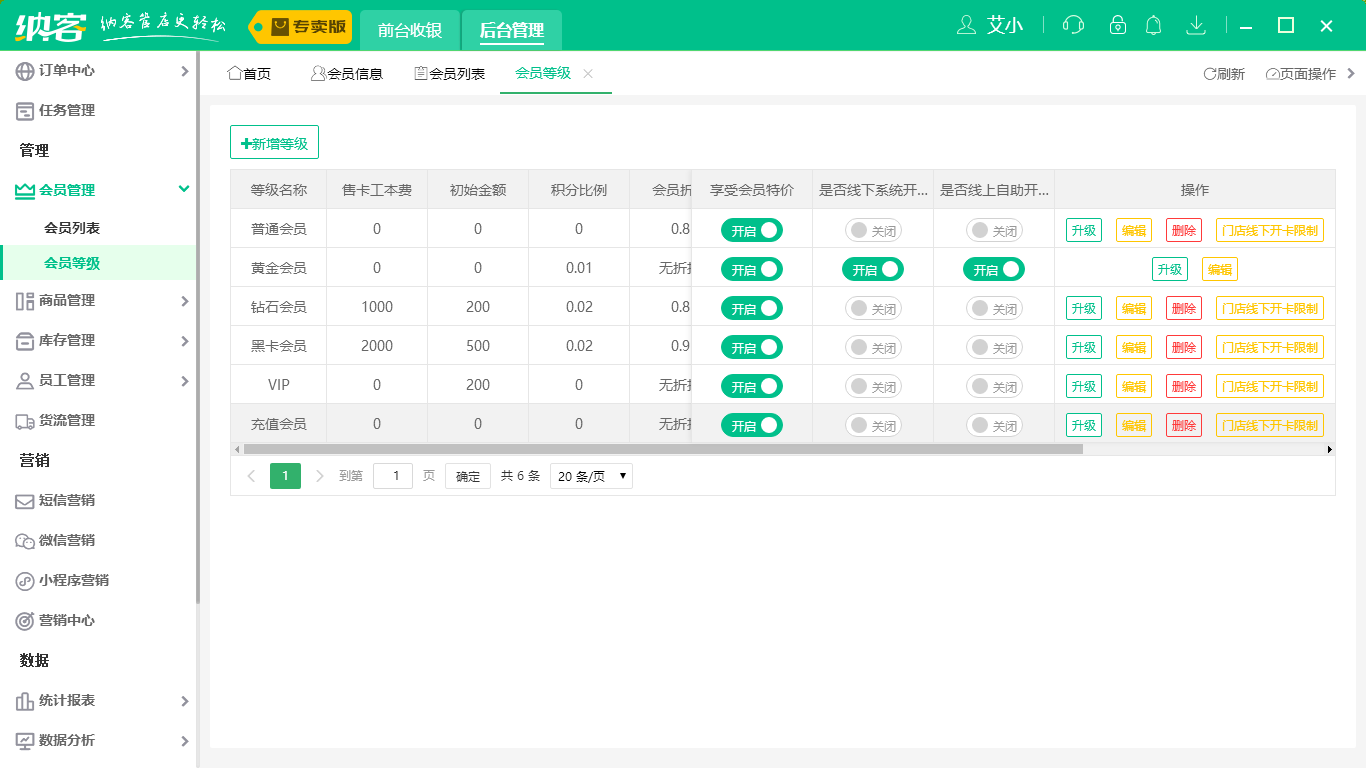Click the 刷新 refresh icon
The image size is (1366, 768).
1209,74
